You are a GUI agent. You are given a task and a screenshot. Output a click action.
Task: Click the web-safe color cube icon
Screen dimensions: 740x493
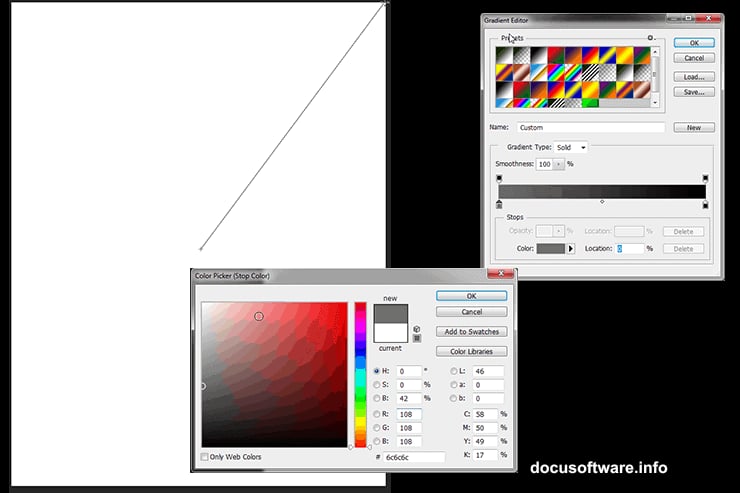[415, 328]
